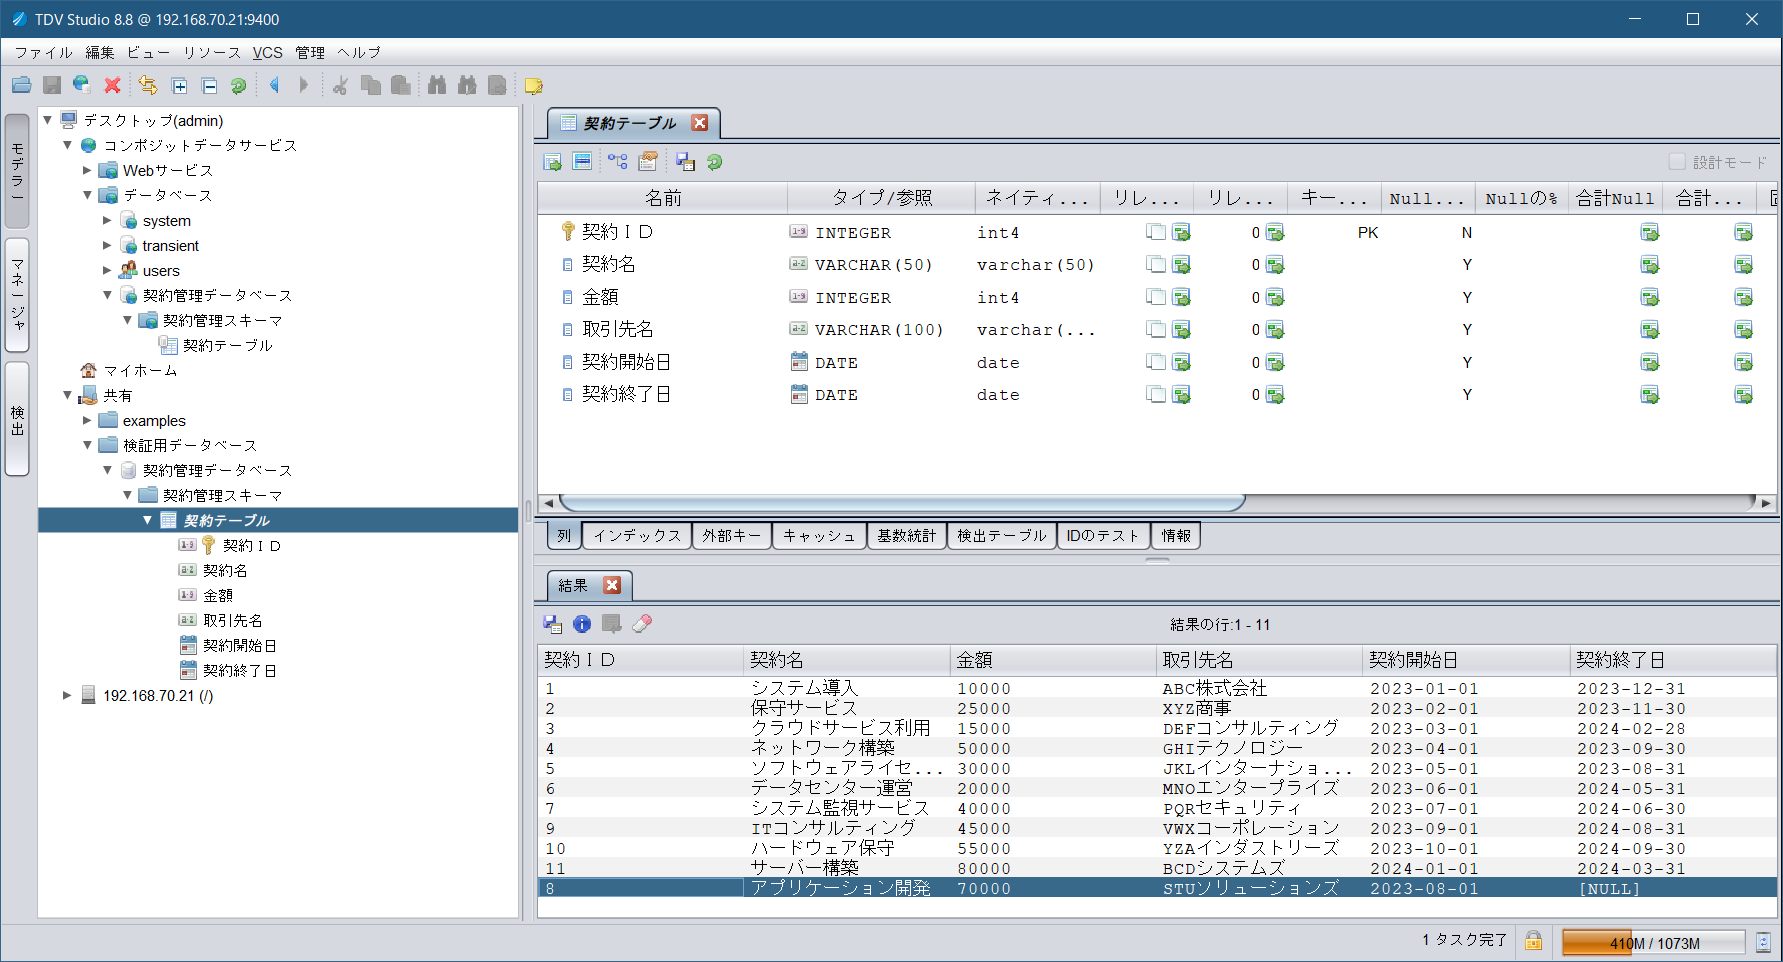Select result row with システム導入
Image resolution: width=1783 pixels, height=962 pixels.
click(x=1157, y=688)
